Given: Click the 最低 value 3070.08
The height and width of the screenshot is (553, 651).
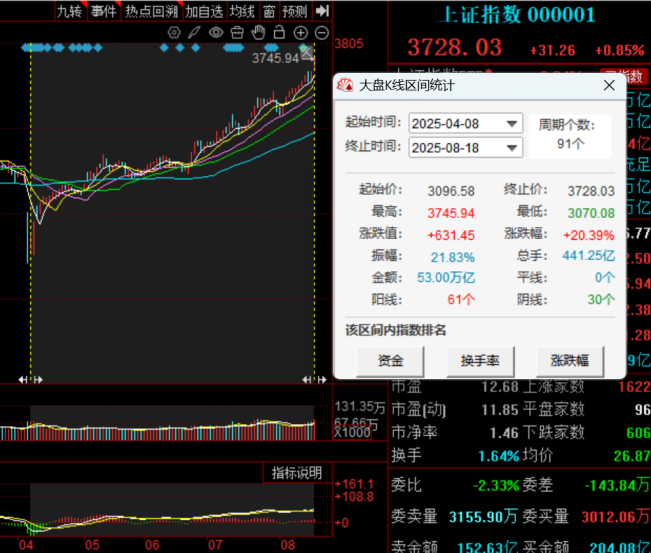Looking at the screenshot, I should 591,213.
